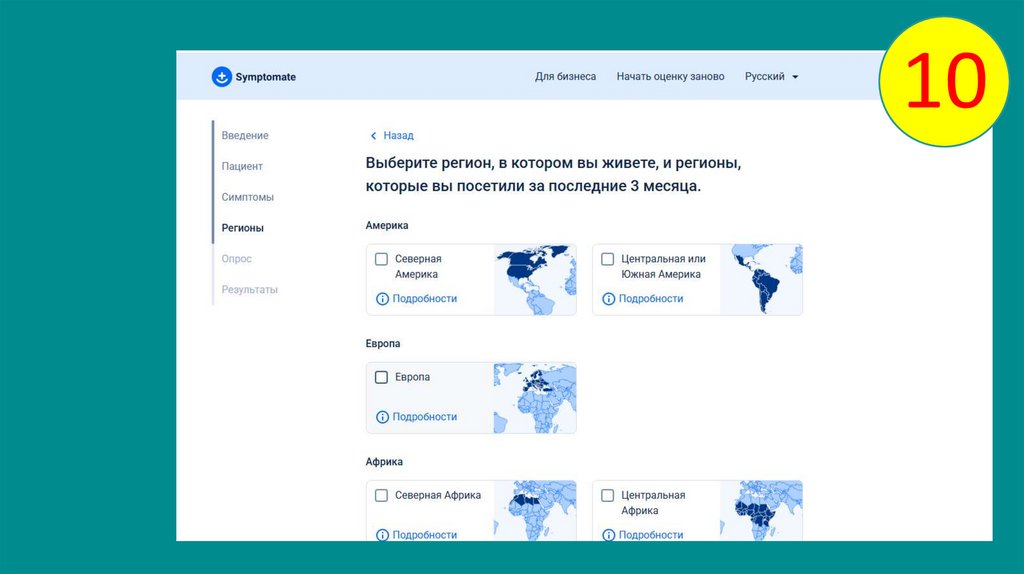Go back with the Назад link
Screen dimensions: 1024x574
tap(398, 136)
